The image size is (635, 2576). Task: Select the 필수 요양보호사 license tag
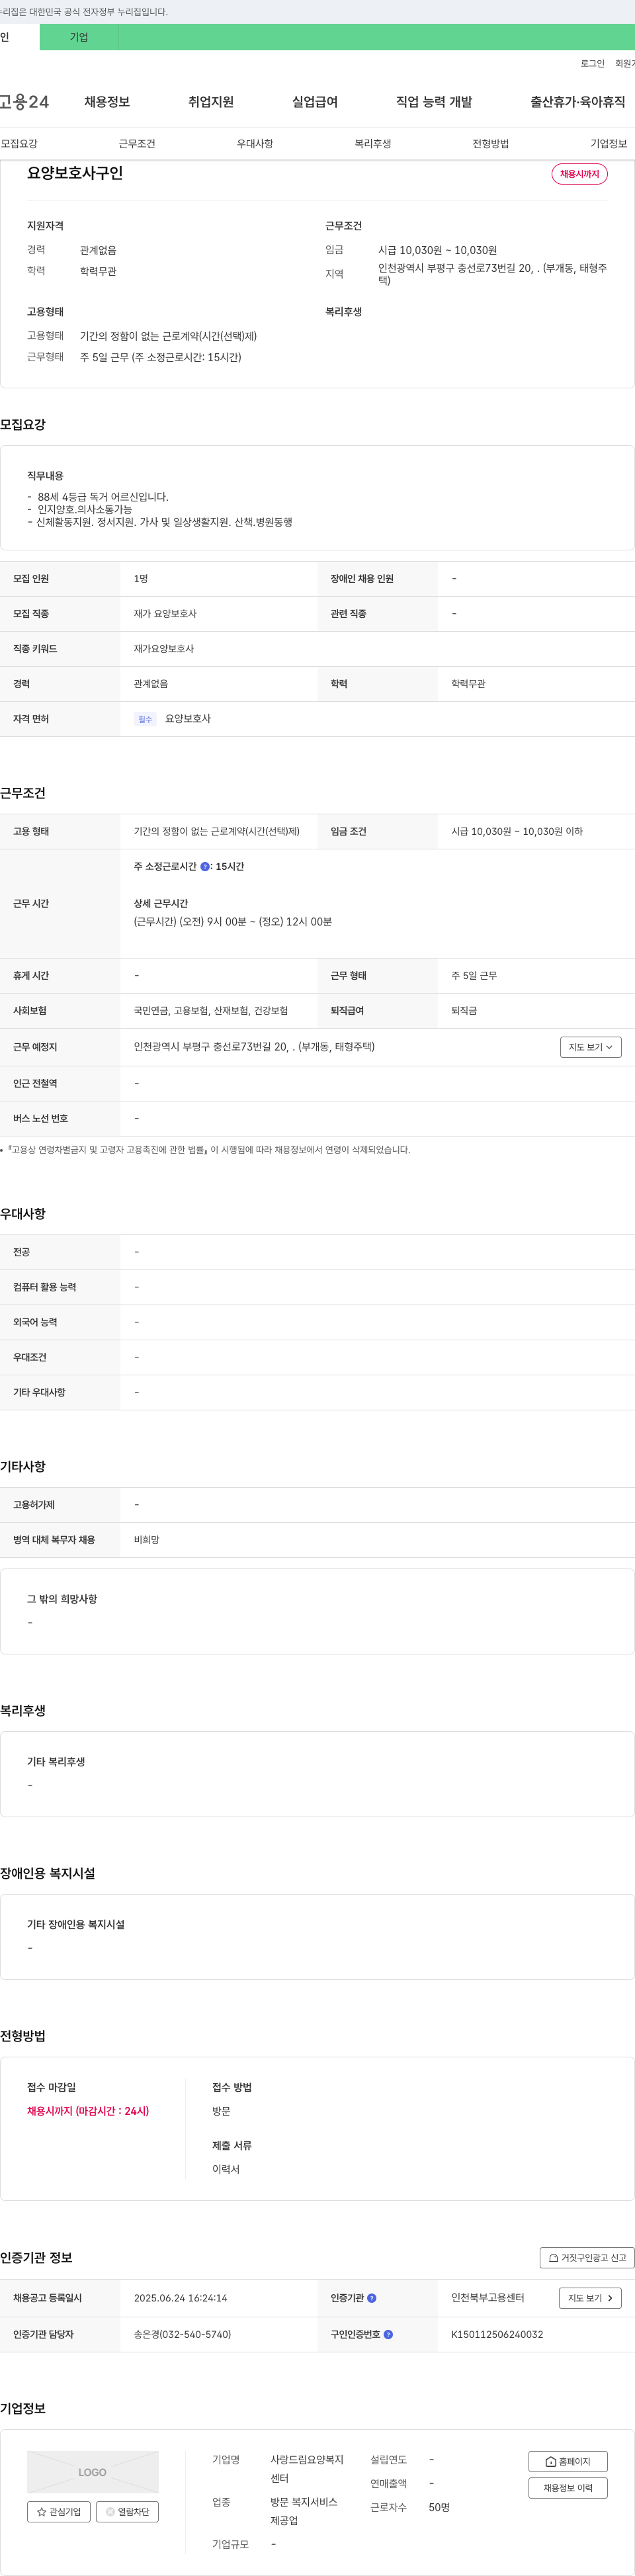[173, 719]
